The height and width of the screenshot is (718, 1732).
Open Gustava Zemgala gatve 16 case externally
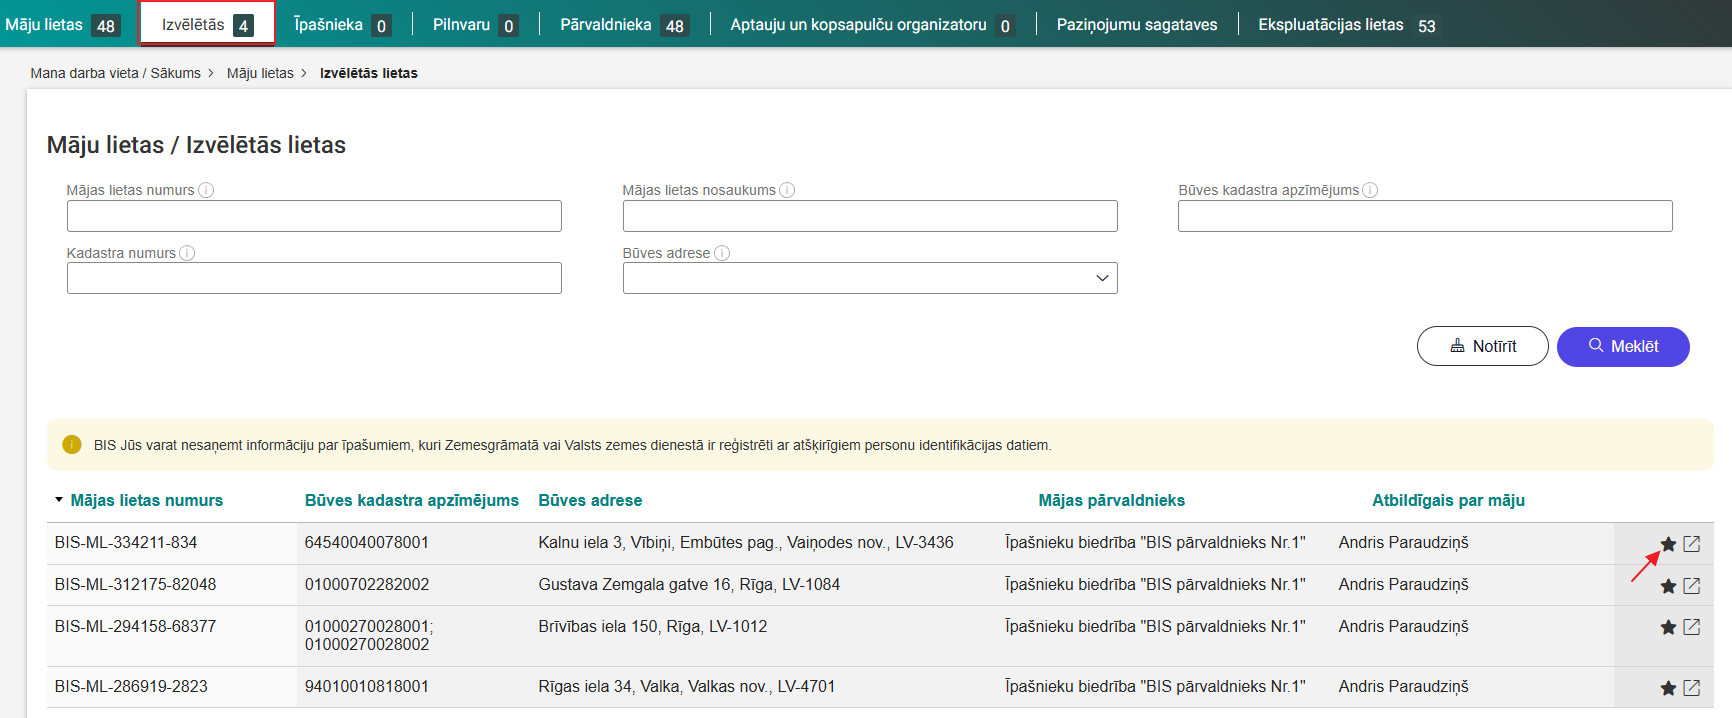tap(1692, 586)
